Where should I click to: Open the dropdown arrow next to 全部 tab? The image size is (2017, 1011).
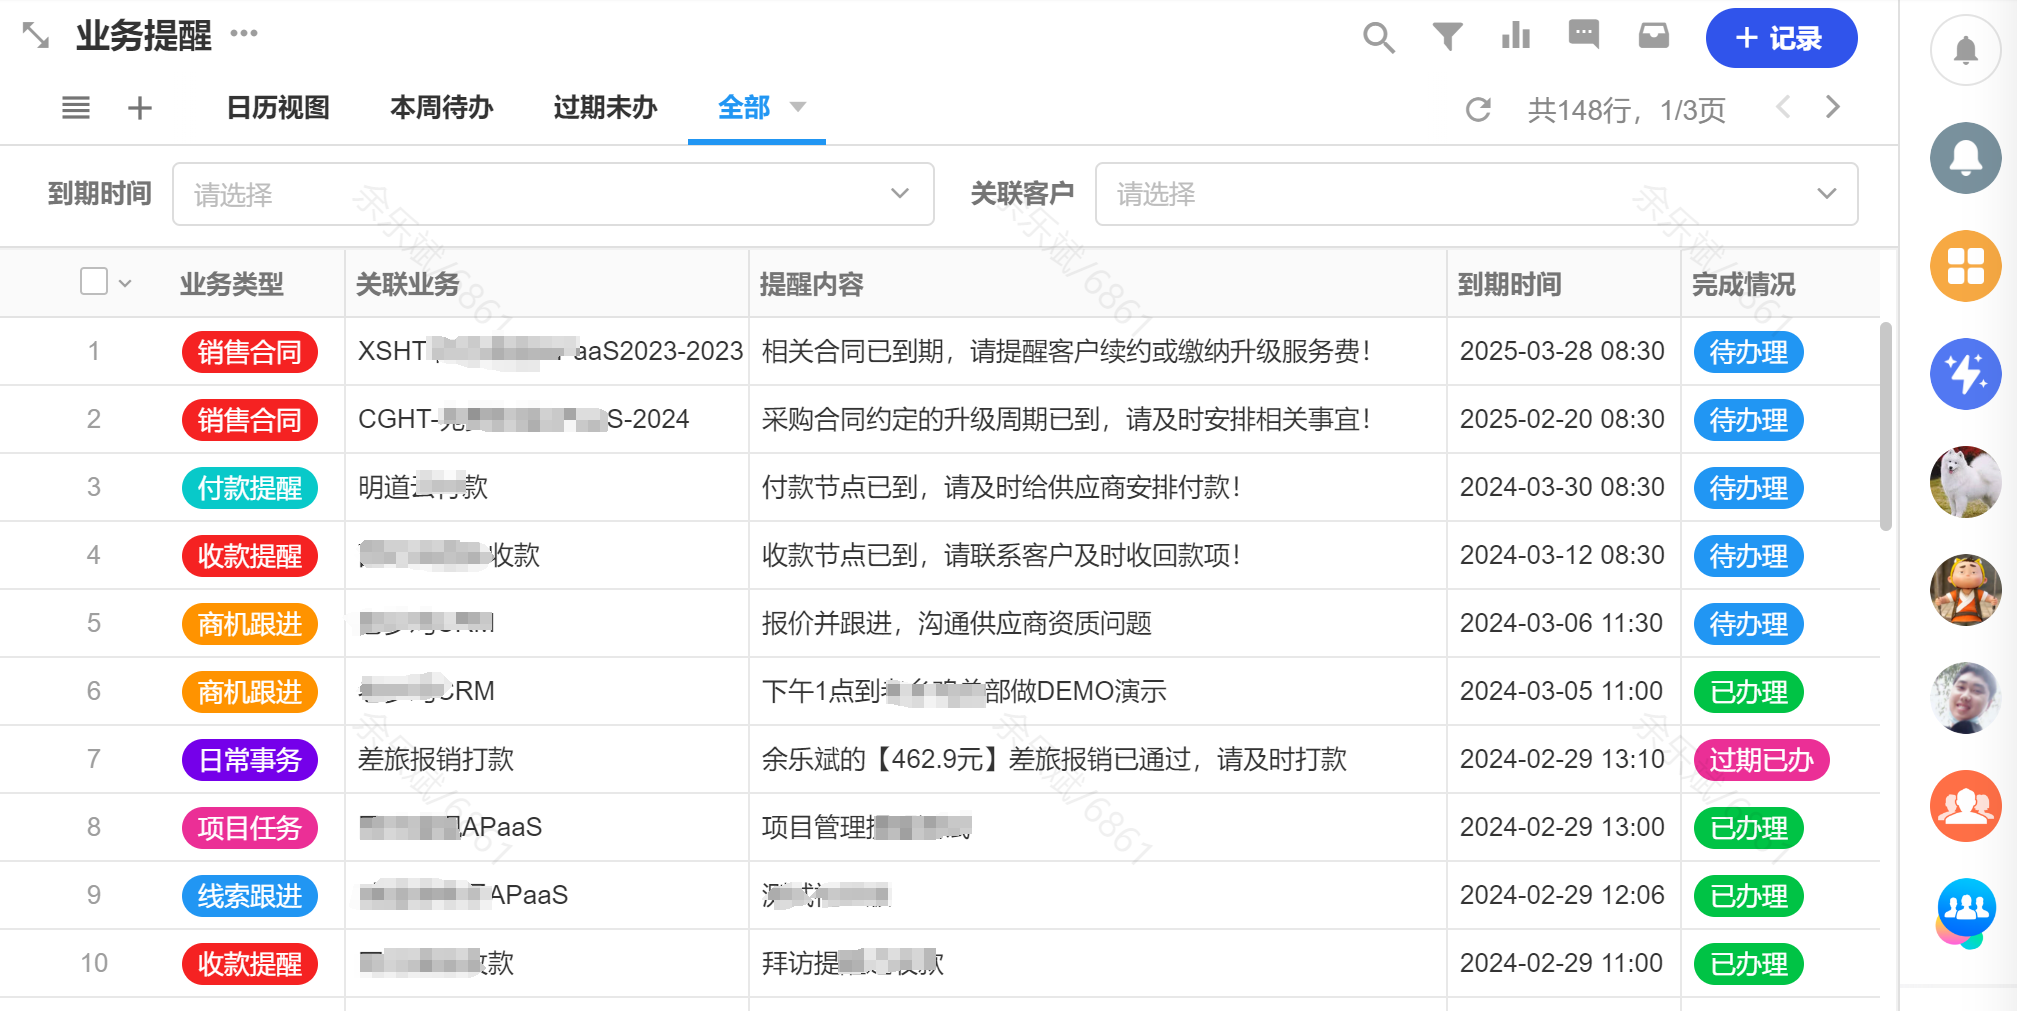click(798, 107)
